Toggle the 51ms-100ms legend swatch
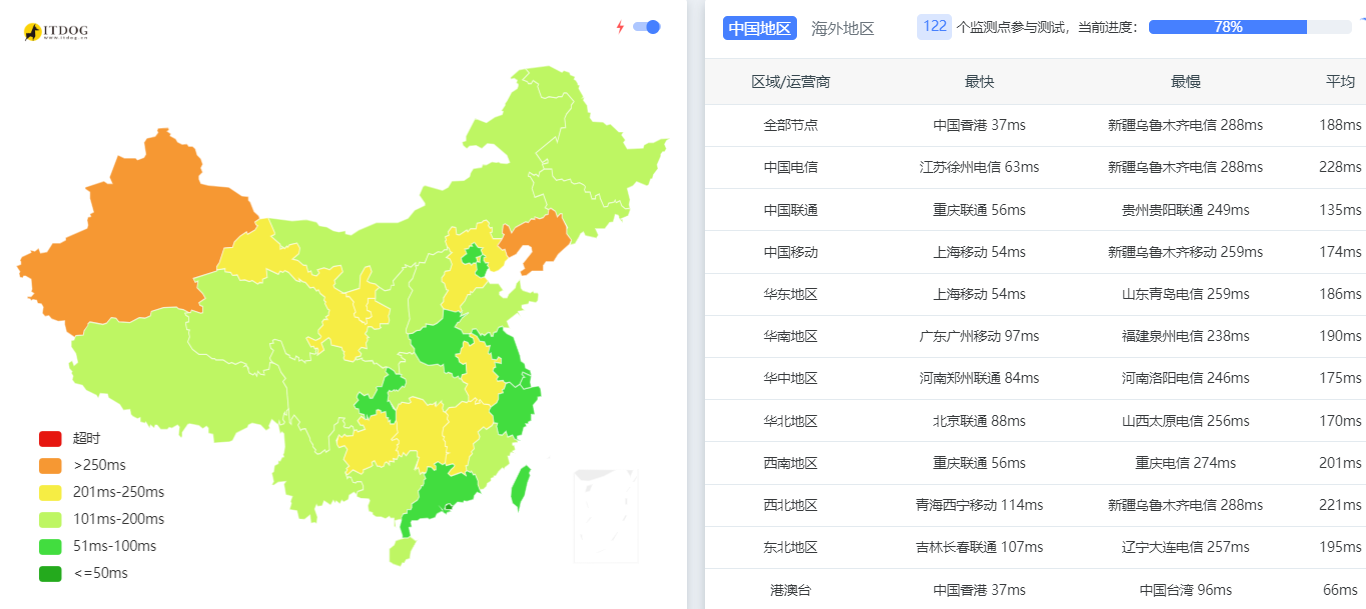Viewport: 1366px width, 609px height. click(50, 547)
